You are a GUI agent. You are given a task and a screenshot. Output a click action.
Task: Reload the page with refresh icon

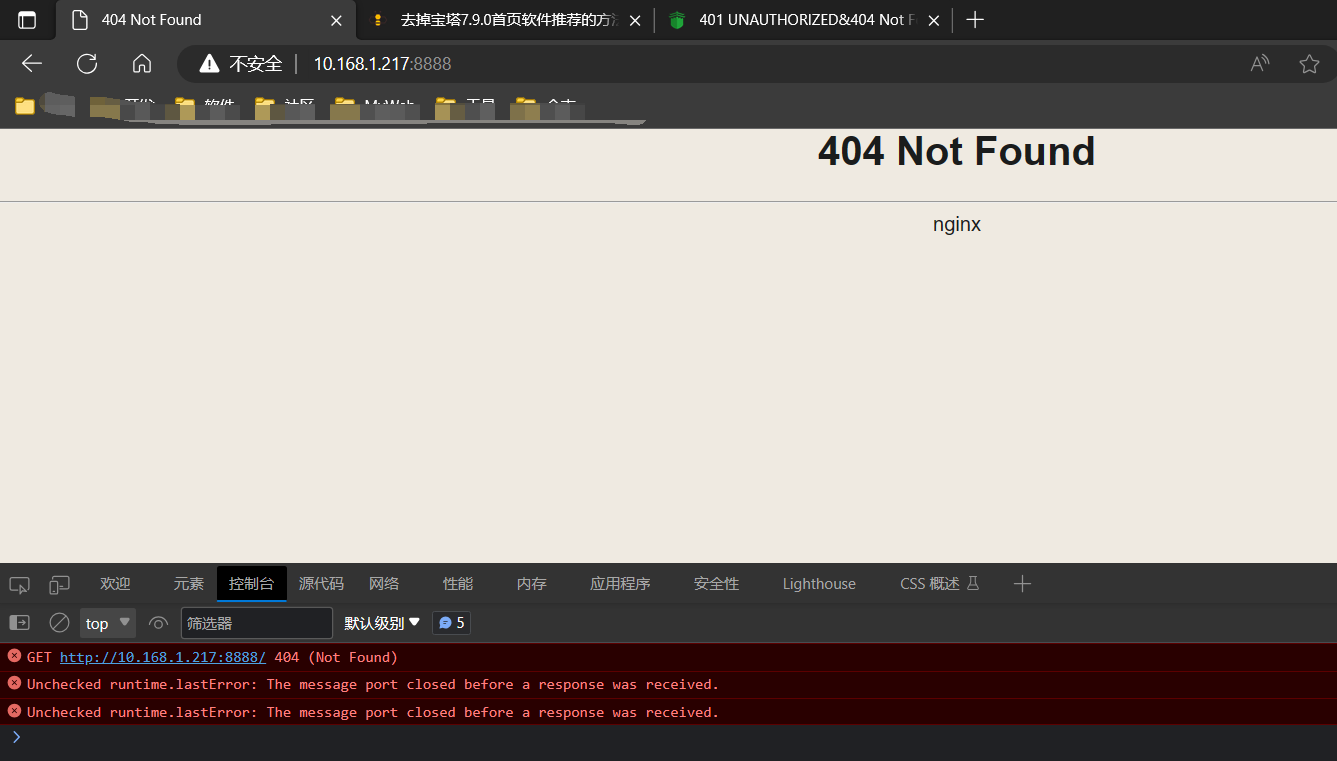(x=87, y=64)
